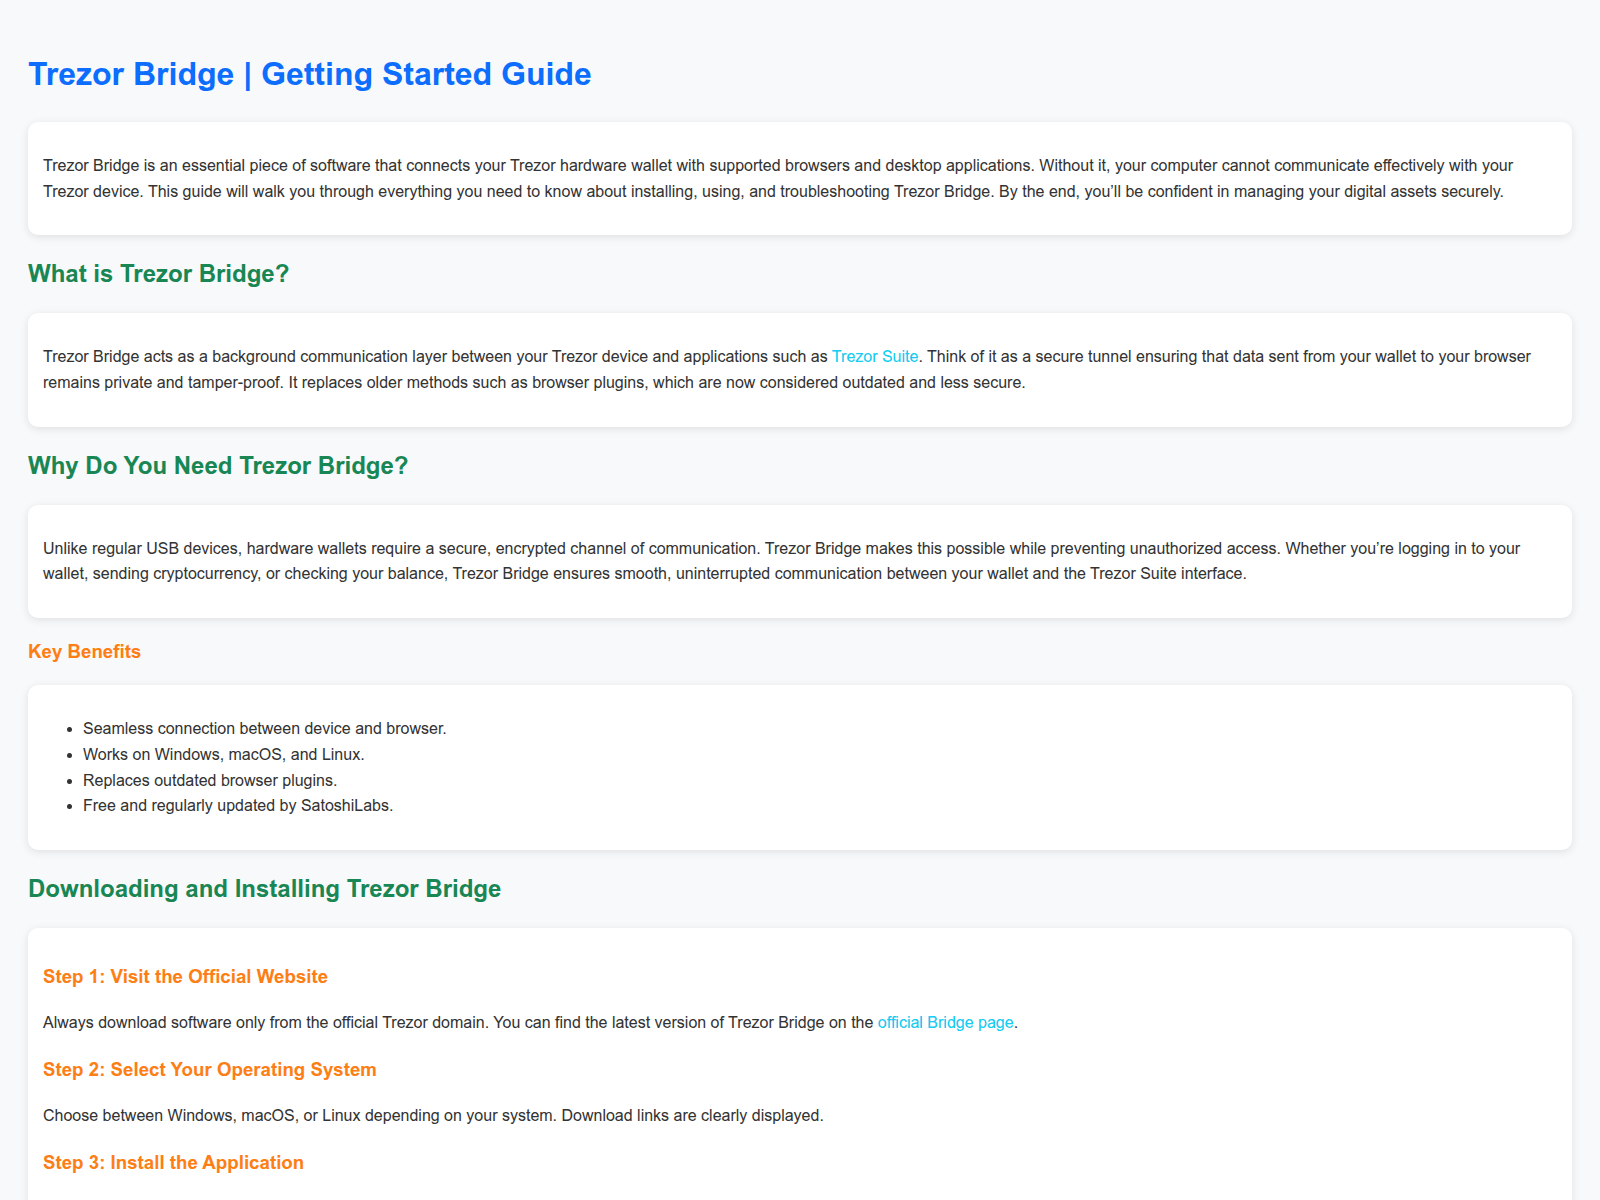
Task: Click the Step 1 Visit Official Website heading
Action: [185, 977]
